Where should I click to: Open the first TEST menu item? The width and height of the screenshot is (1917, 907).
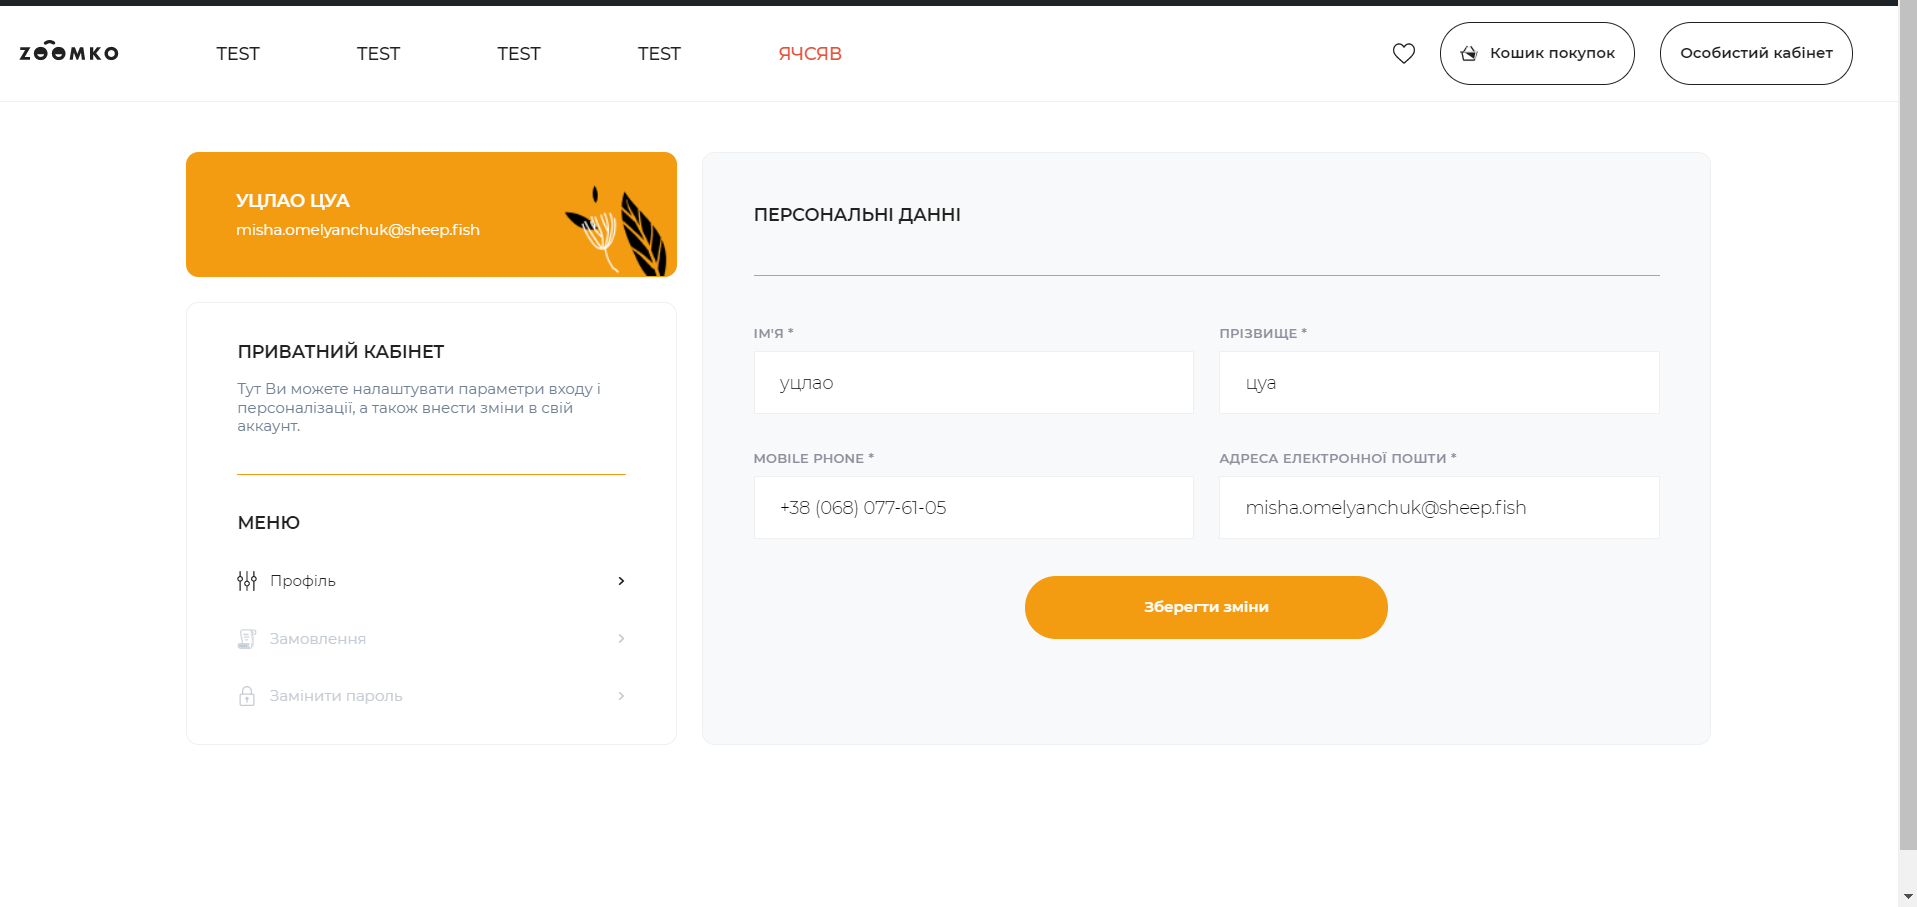[x=238, y=54]
